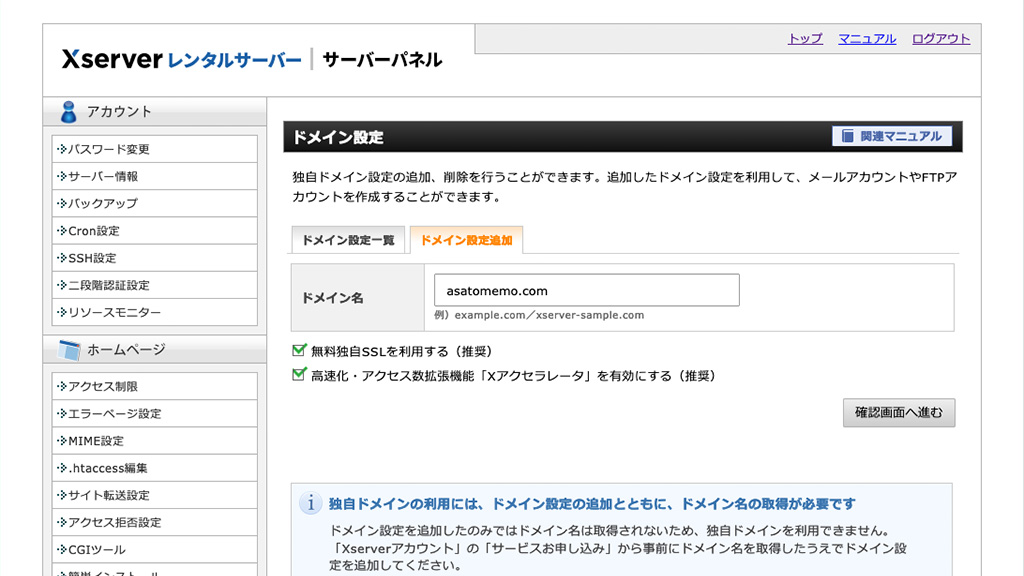The height and width of the screenshot is (576, 1024).
Task: Click the ドメイン名 label cell
Action: click(x=358, y=298)
